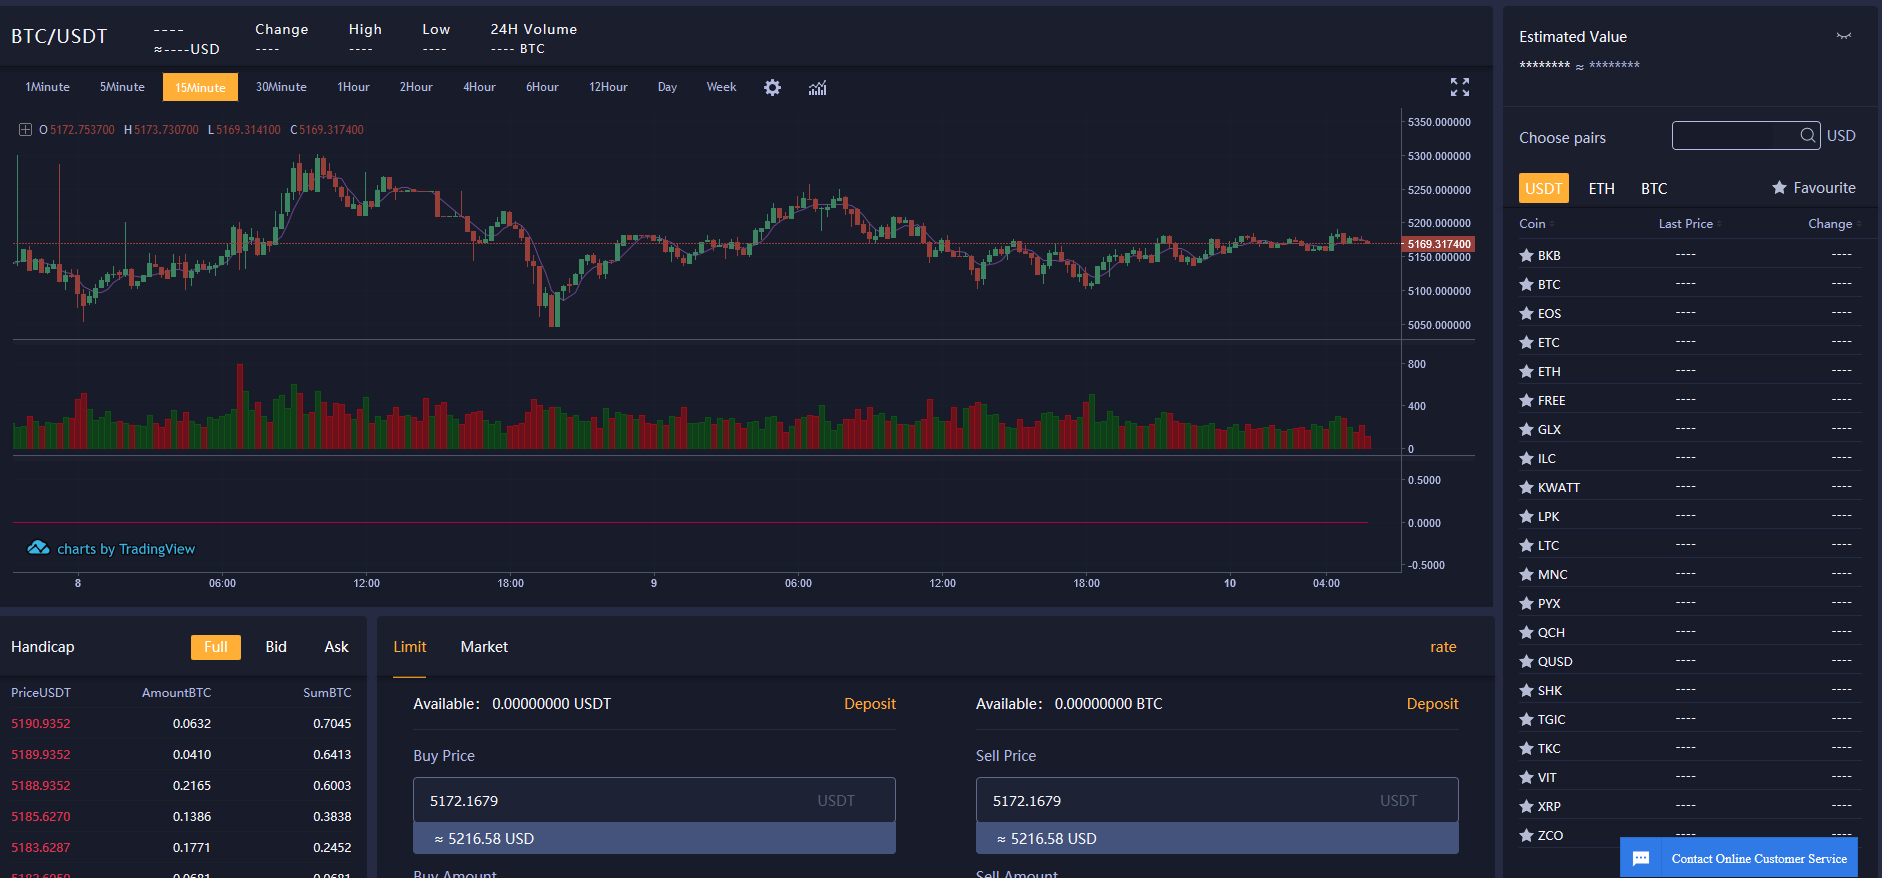Switch to the Market order tab
This screenshot has width=1882, height=878.
click(484, 647)
